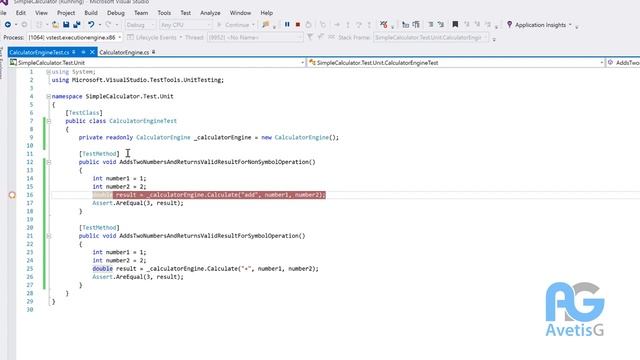Image resolution: width=640 pixels, height=360 pixels.
Task: Open the SimpleCalculator.Test.Unit project dropdown
Action: click(157, 62)
